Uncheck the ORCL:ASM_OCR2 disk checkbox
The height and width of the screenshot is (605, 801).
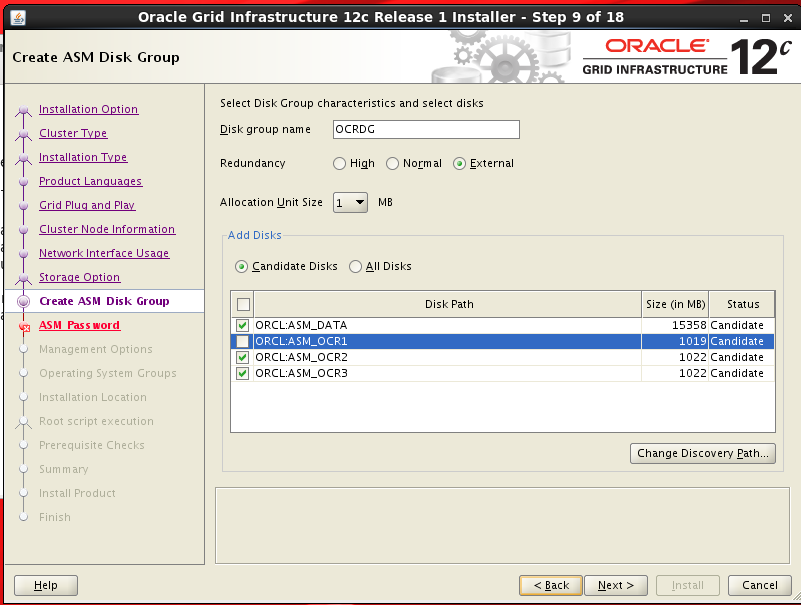242,357
